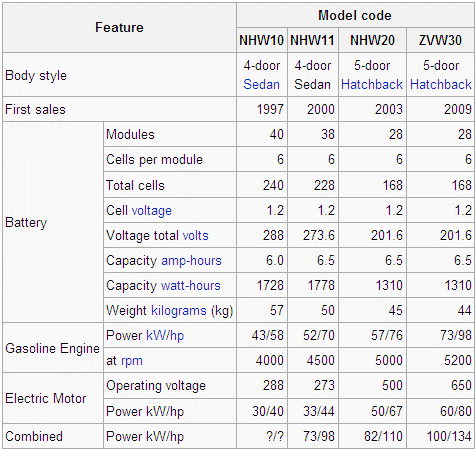Click the Model code header cell

coord(355,15)
